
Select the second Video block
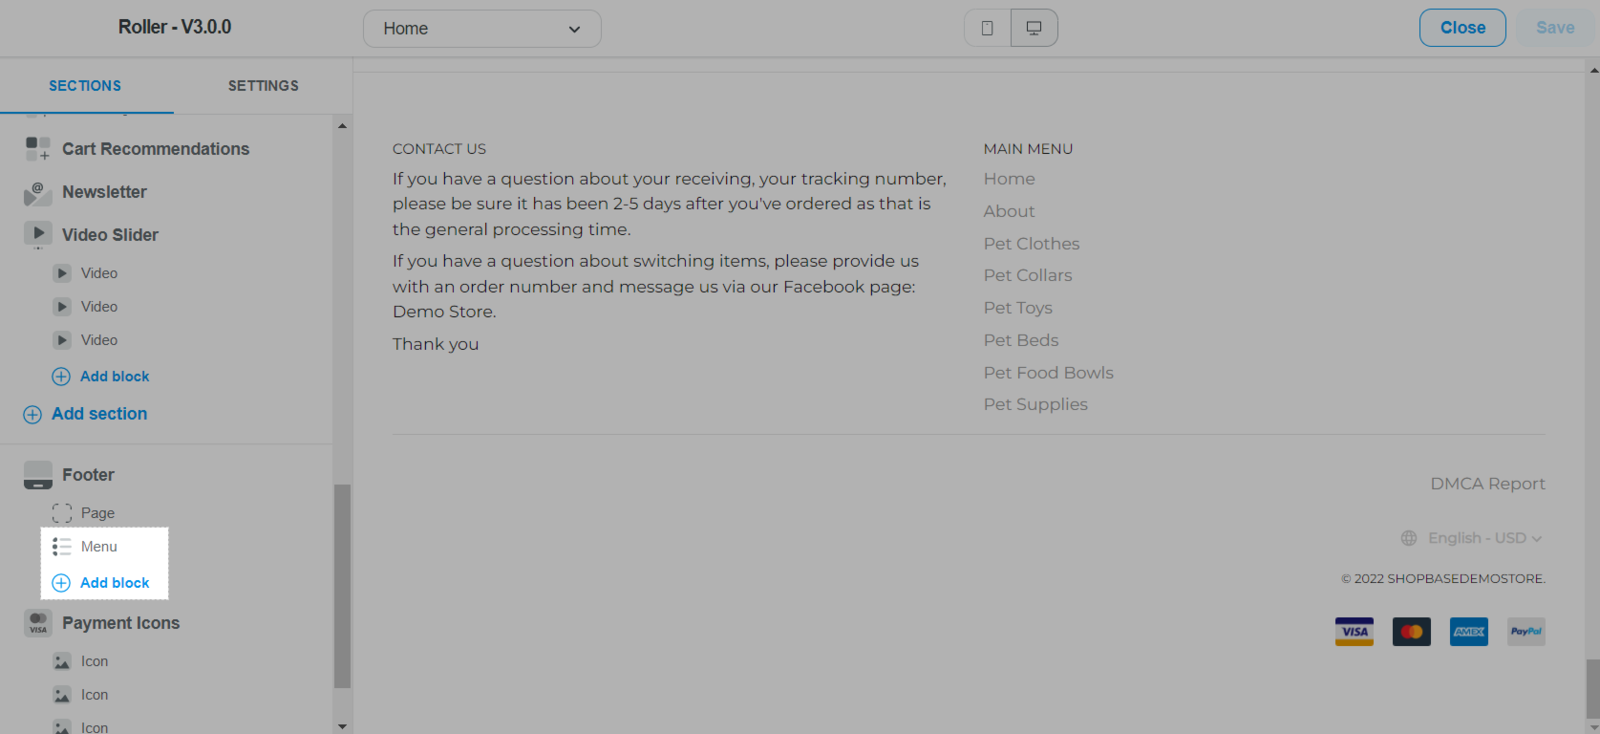click(99, 307)
